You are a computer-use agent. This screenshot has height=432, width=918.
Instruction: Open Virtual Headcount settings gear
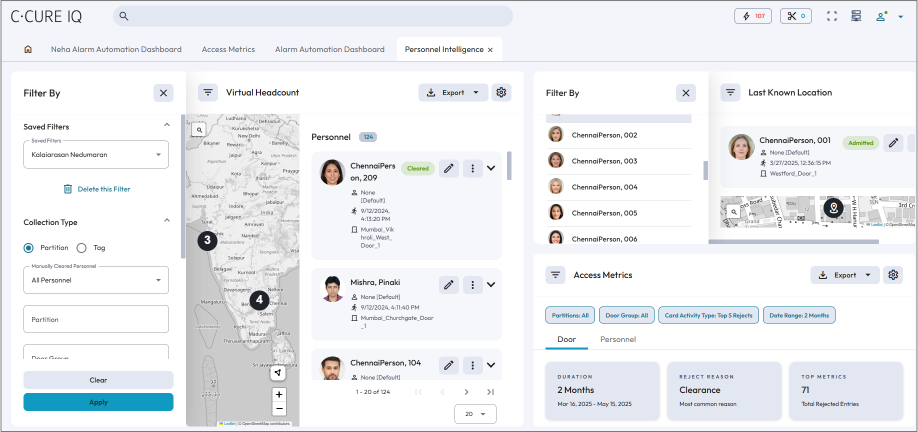pos(502,92)
